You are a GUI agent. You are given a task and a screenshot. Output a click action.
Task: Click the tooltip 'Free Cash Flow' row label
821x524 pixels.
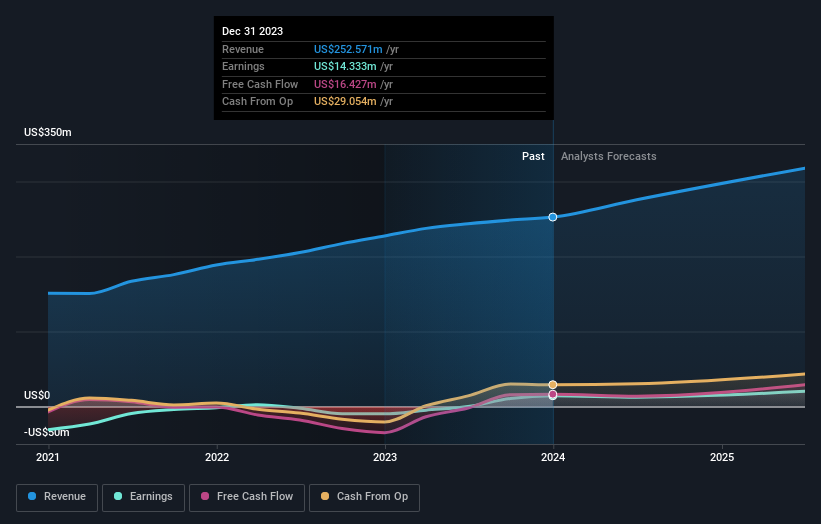click(x=260, y=84)
